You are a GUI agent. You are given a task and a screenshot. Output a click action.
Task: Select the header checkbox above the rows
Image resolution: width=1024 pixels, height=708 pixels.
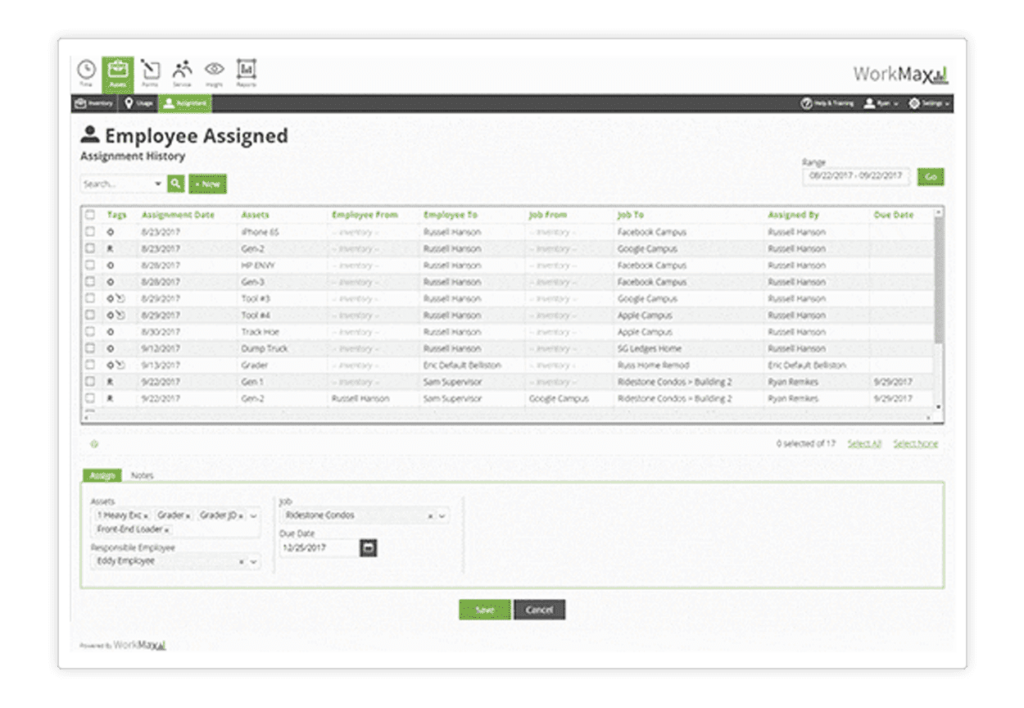(90, 214)
